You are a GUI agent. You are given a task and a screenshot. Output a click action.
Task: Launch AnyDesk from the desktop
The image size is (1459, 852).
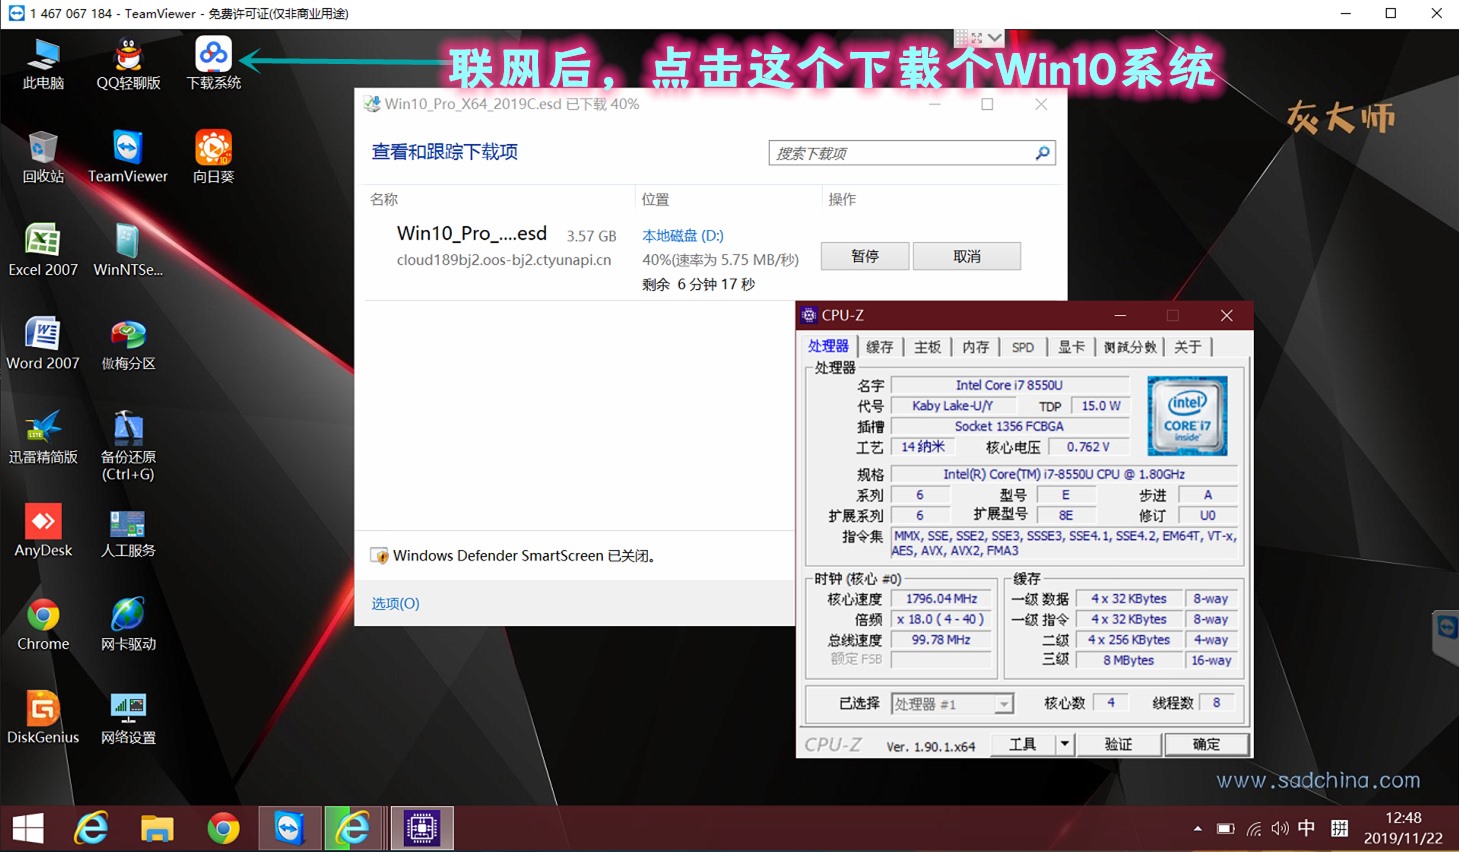click(43, 531)
